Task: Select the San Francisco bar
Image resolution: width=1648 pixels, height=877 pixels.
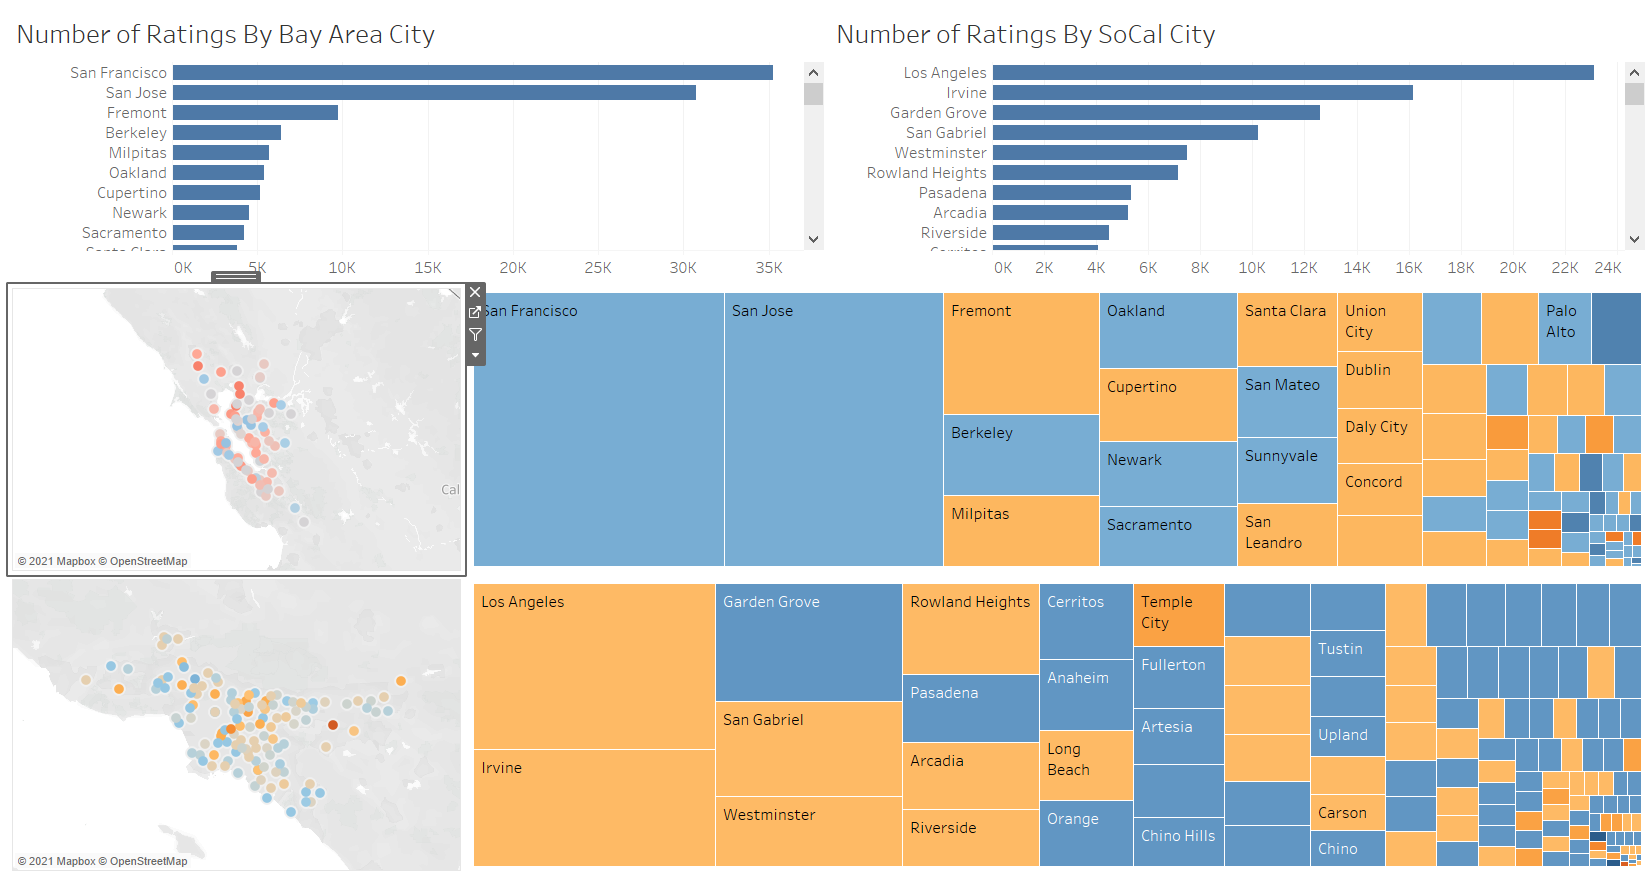Action: (472, 73)
